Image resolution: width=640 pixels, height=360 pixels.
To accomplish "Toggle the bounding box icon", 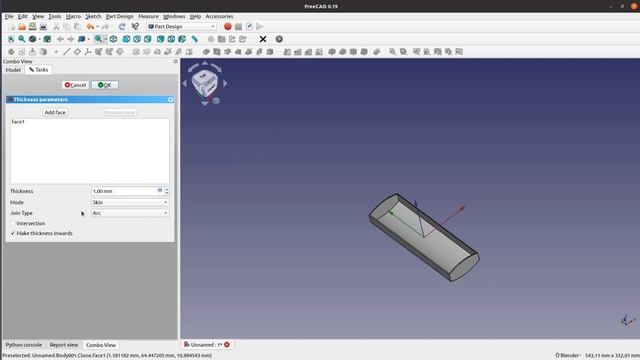I will (x=47, y=39).
